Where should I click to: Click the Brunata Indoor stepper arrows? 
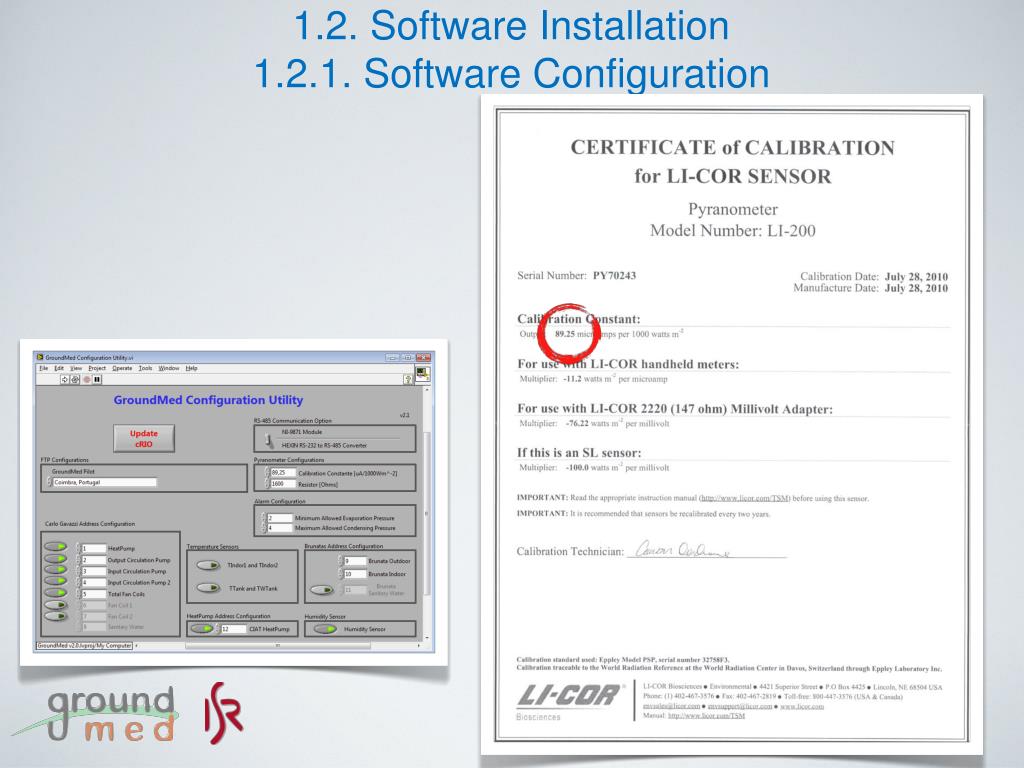(x=340, y=574)
